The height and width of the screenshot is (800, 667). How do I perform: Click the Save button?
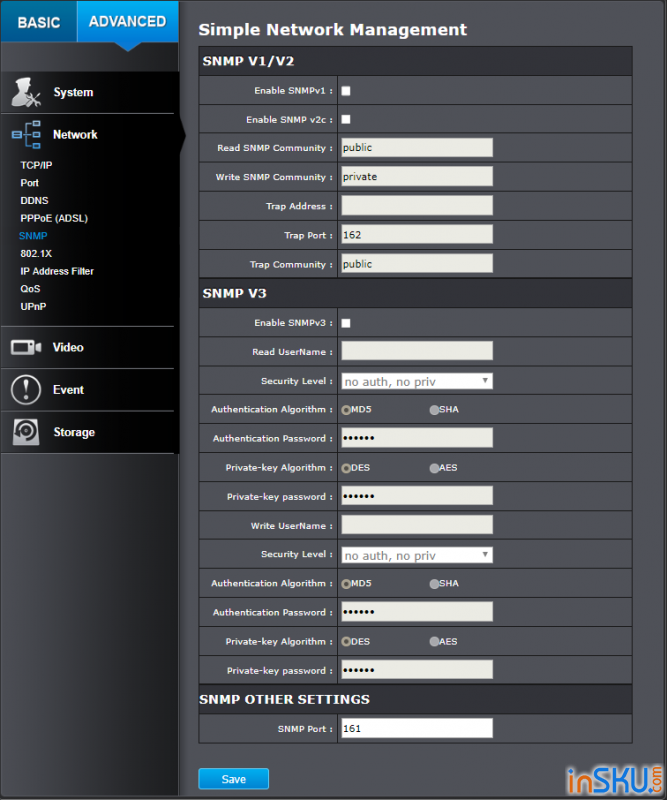(x=234, y=779)
